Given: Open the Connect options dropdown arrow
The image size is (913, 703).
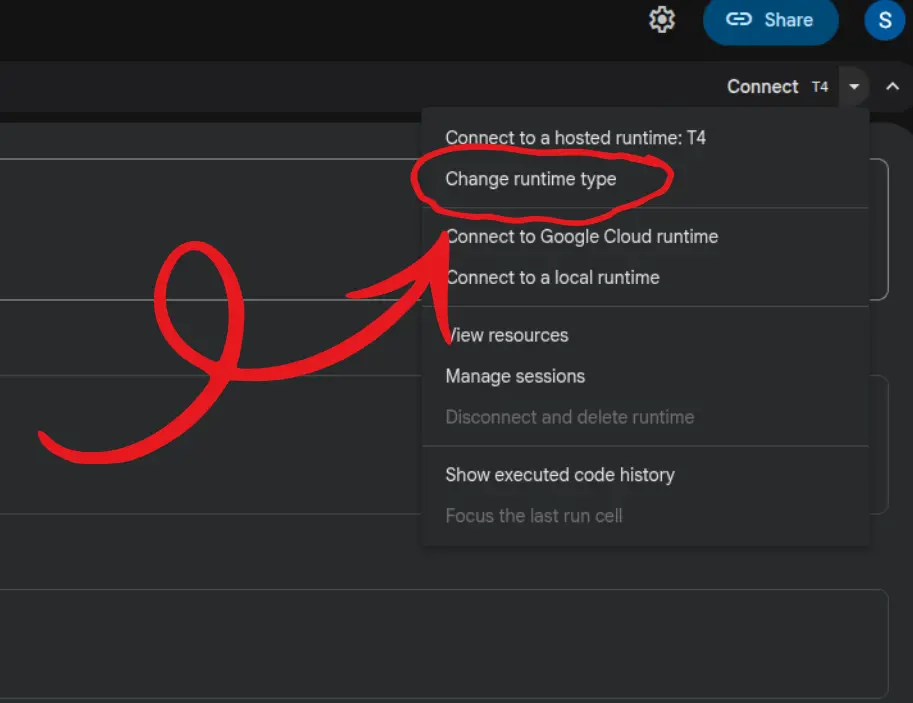Looking at the screenshot, I should point(854,87).
